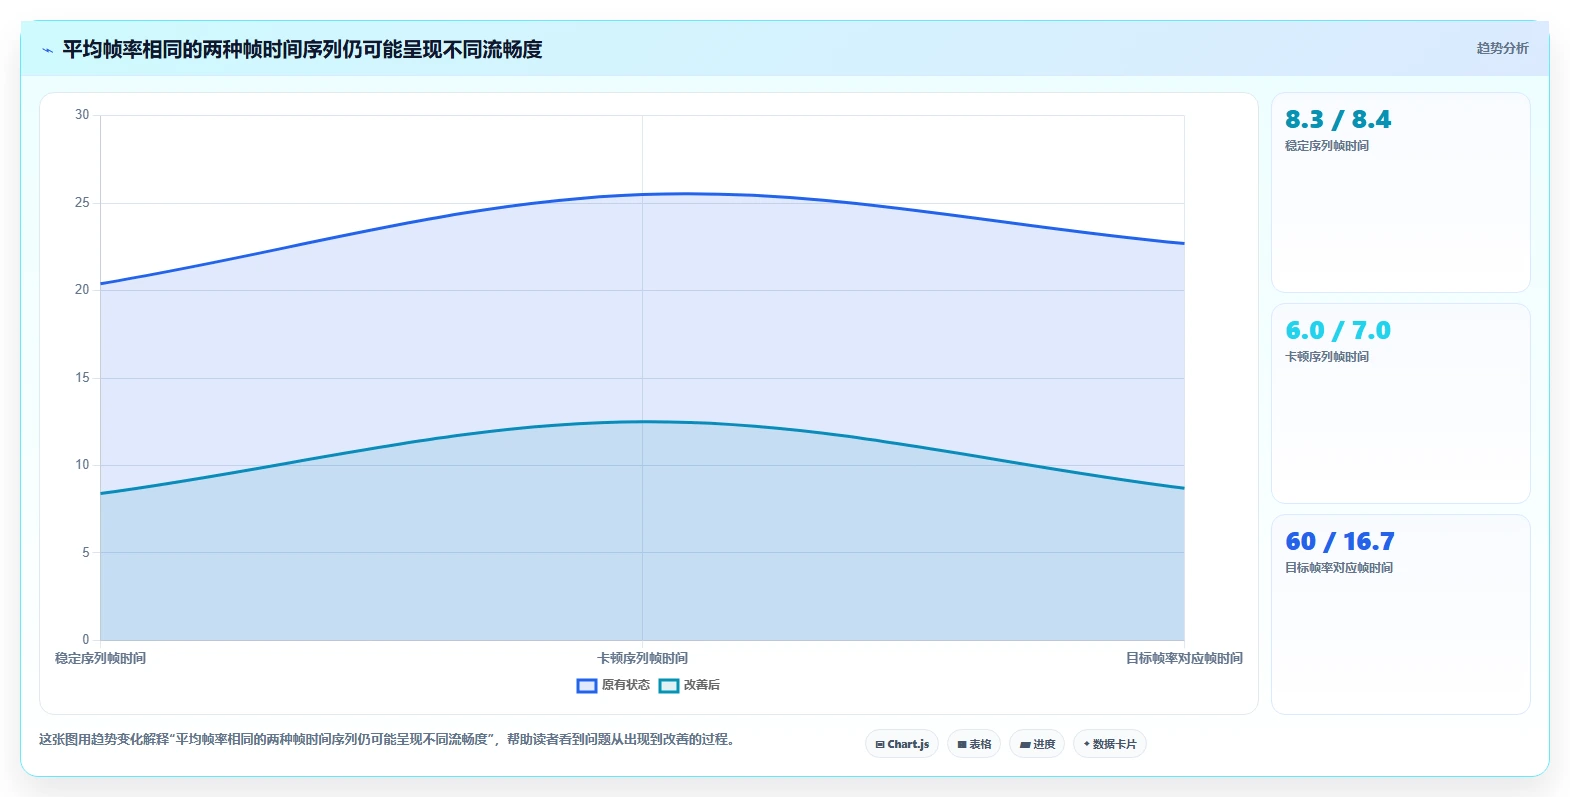The height and width of the screenshot is (797, 1570).
Task: Click the lightning icon beside the chart title
Action: click(x=47, y=50)
